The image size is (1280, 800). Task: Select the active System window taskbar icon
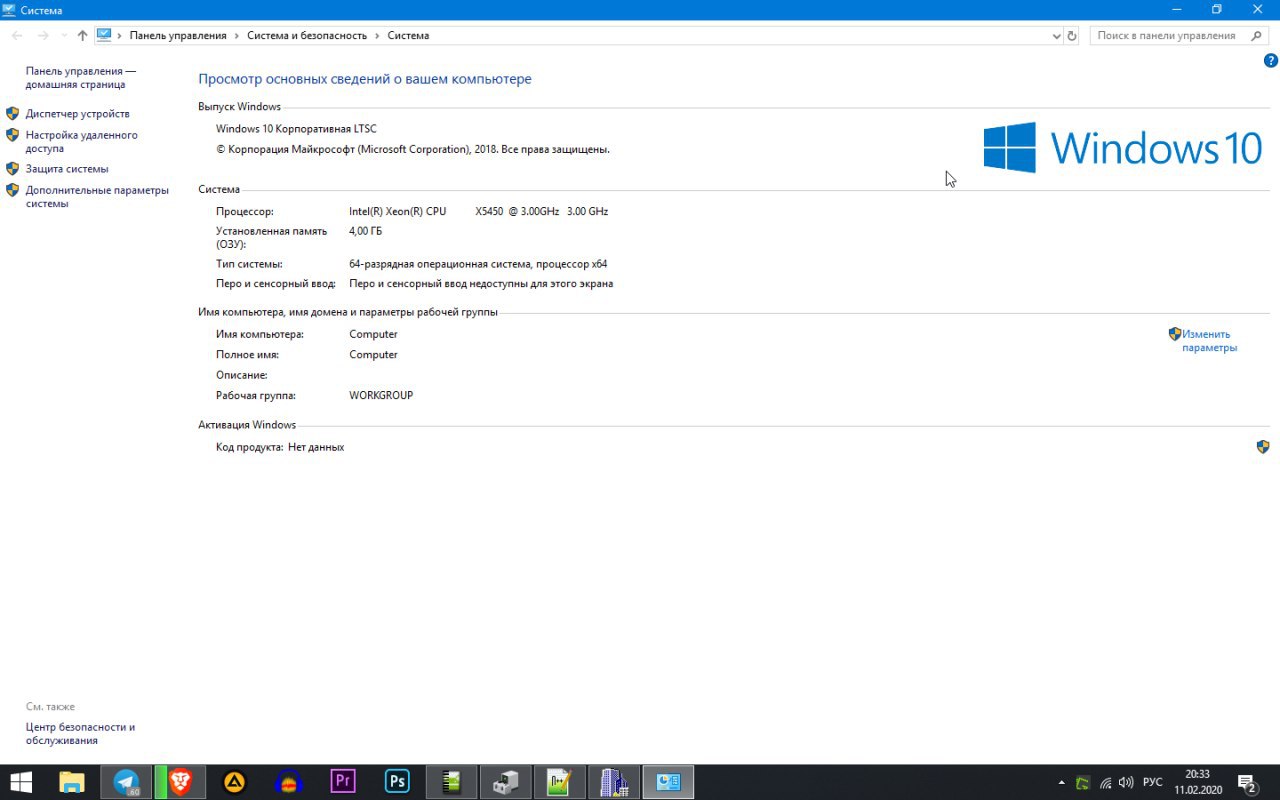pos(668,781)
